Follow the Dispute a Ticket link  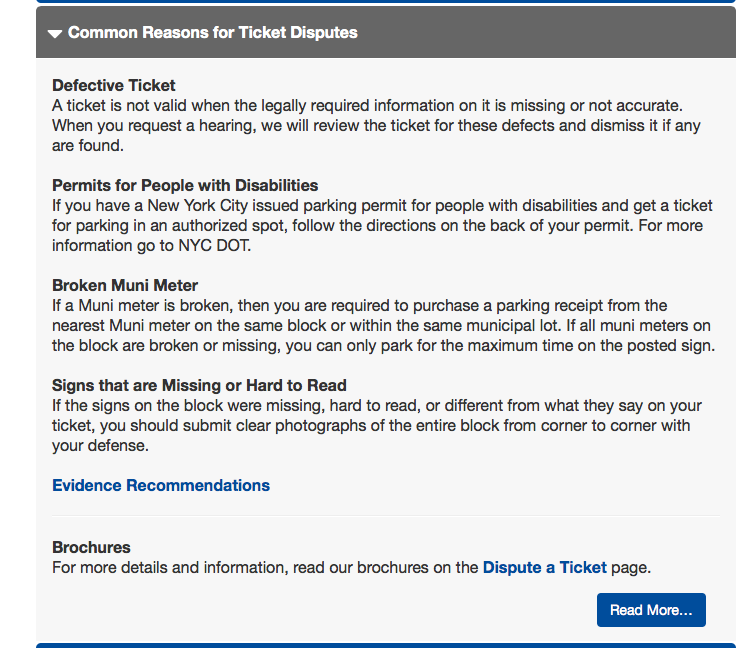tap(545, 567)
